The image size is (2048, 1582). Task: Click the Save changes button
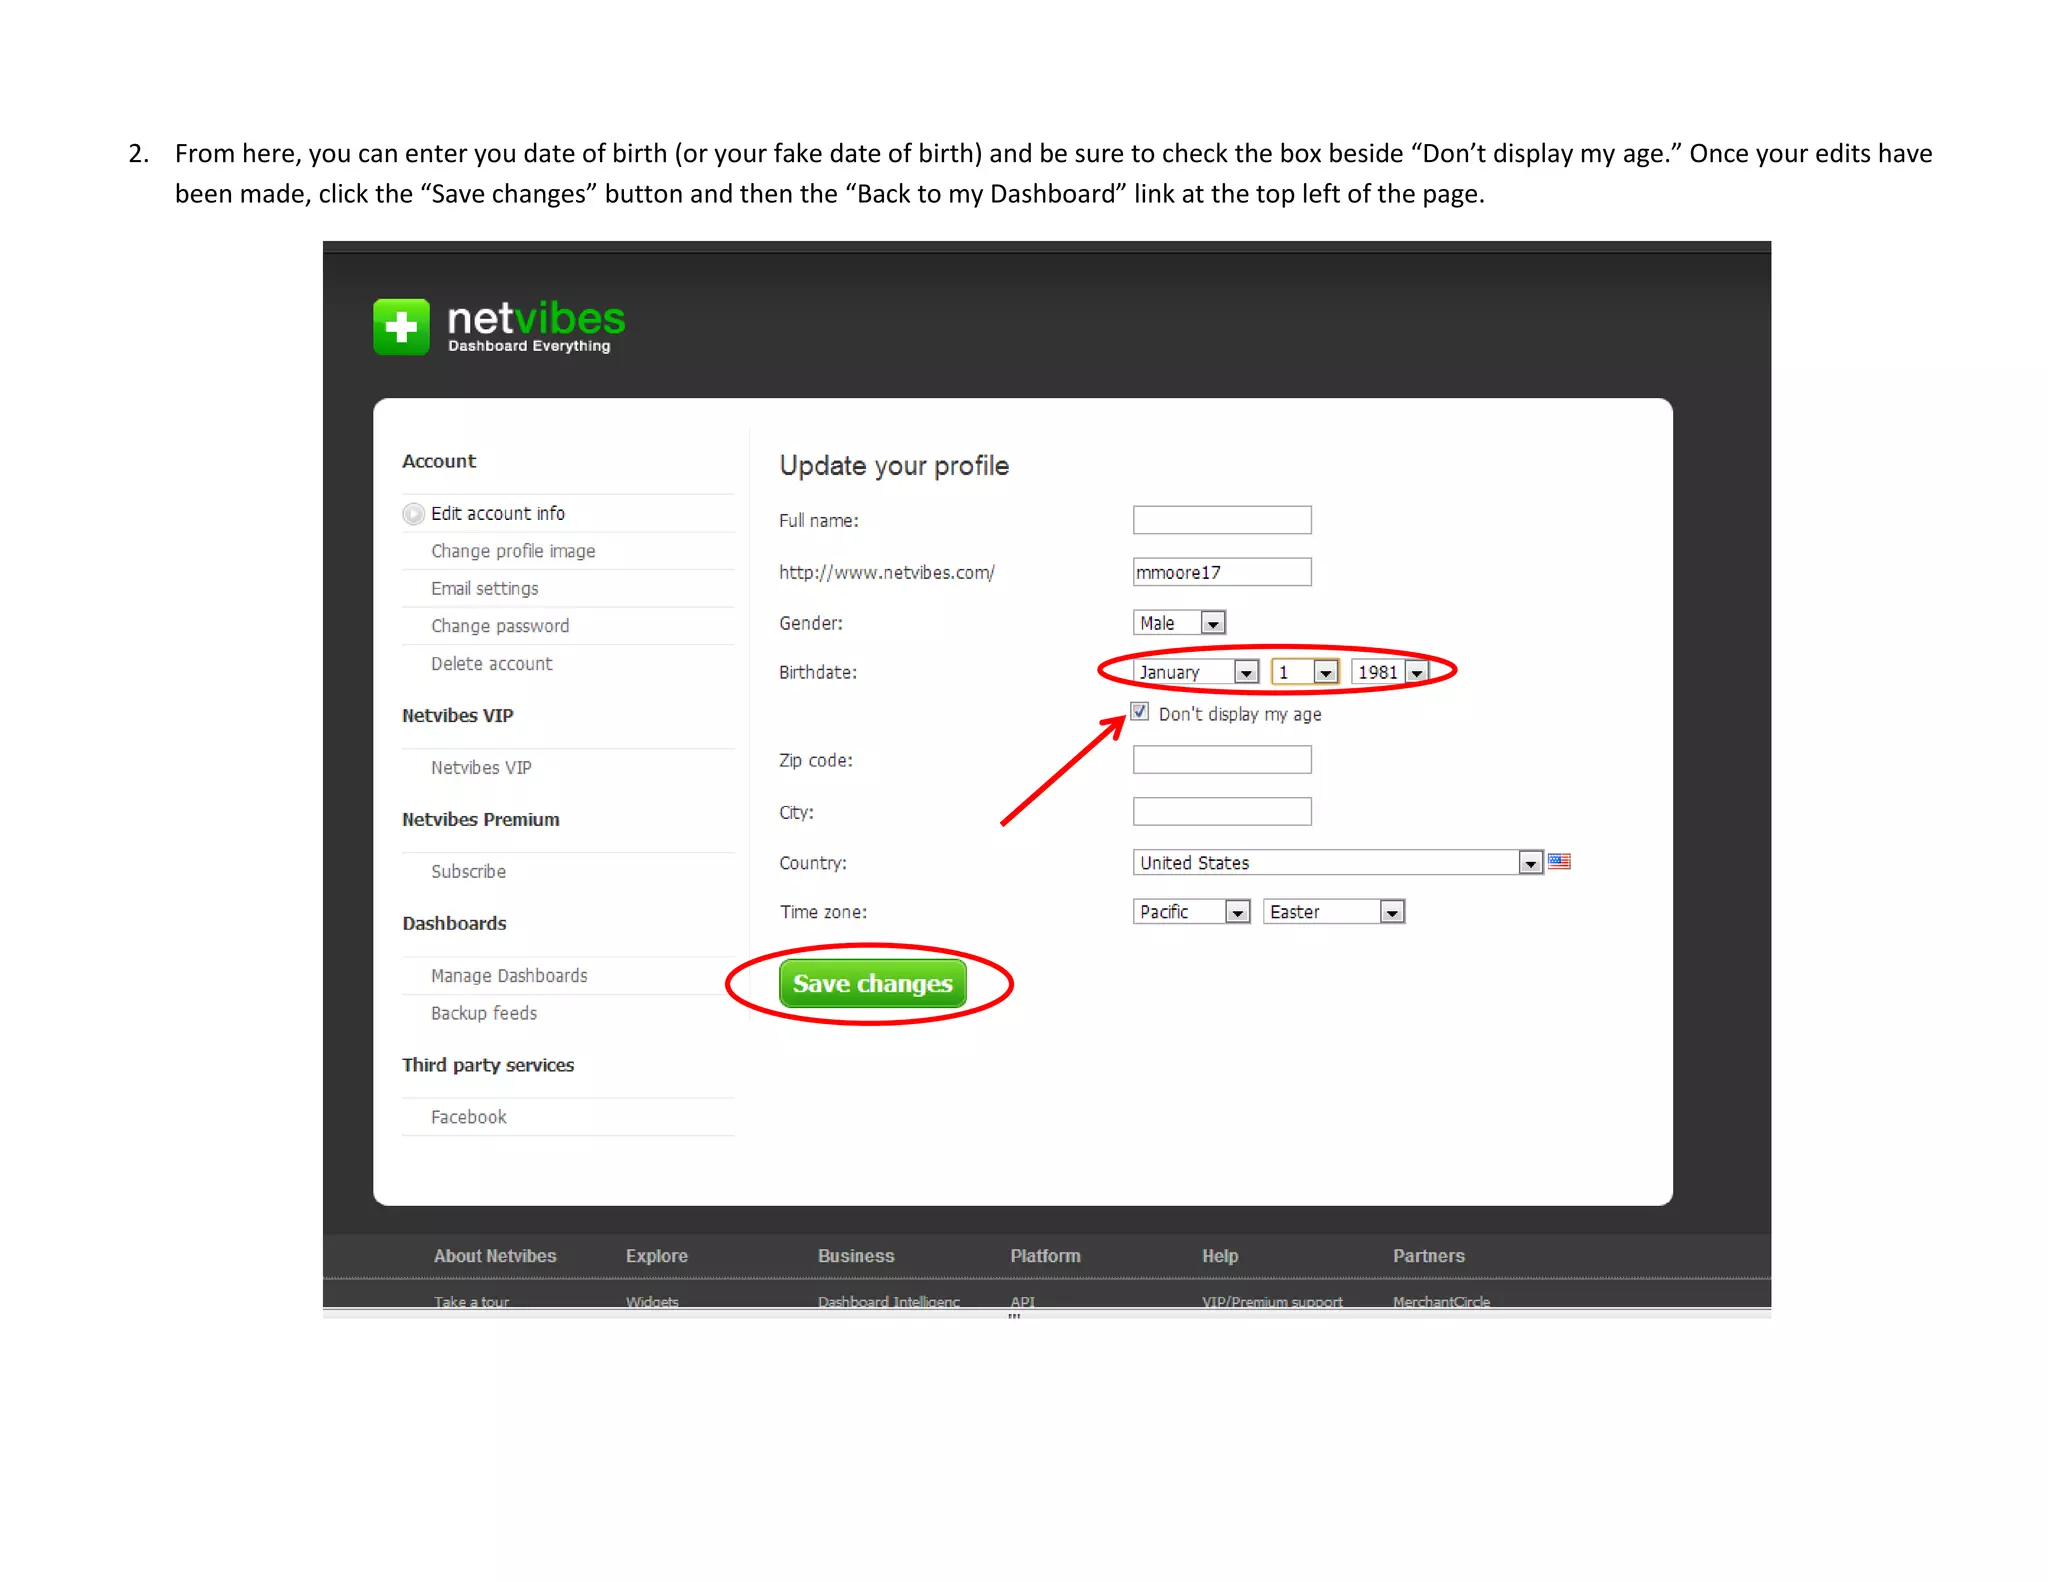click(x=872, y=984)
